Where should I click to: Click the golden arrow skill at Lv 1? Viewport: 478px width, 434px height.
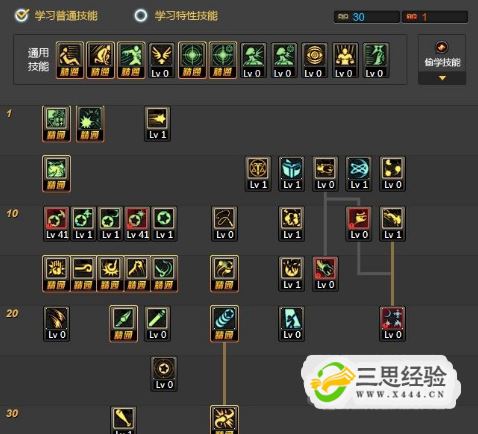(157, 124)
